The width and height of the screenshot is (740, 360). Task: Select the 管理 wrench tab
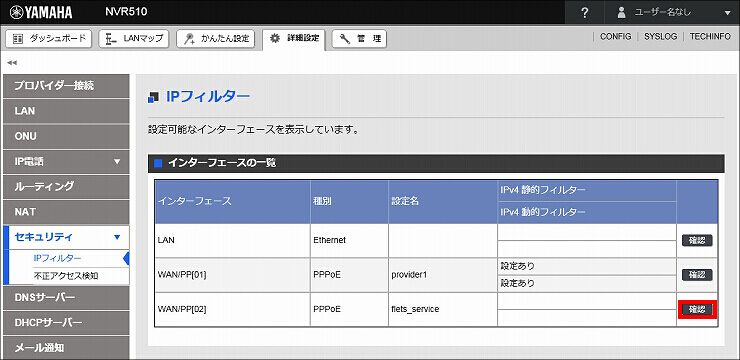[360, 39]
